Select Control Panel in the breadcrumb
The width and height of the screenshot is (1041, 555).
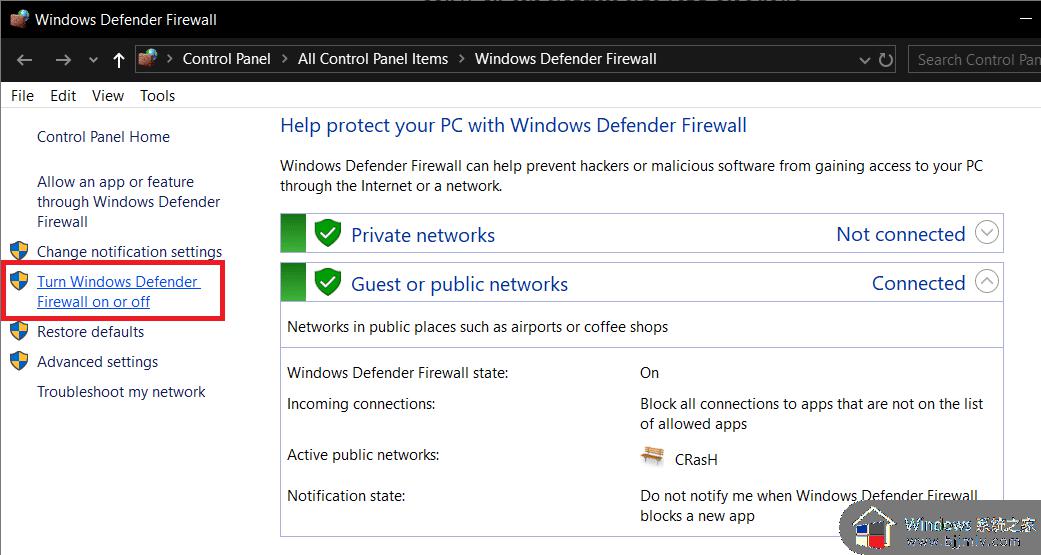[x=226, y=58]
